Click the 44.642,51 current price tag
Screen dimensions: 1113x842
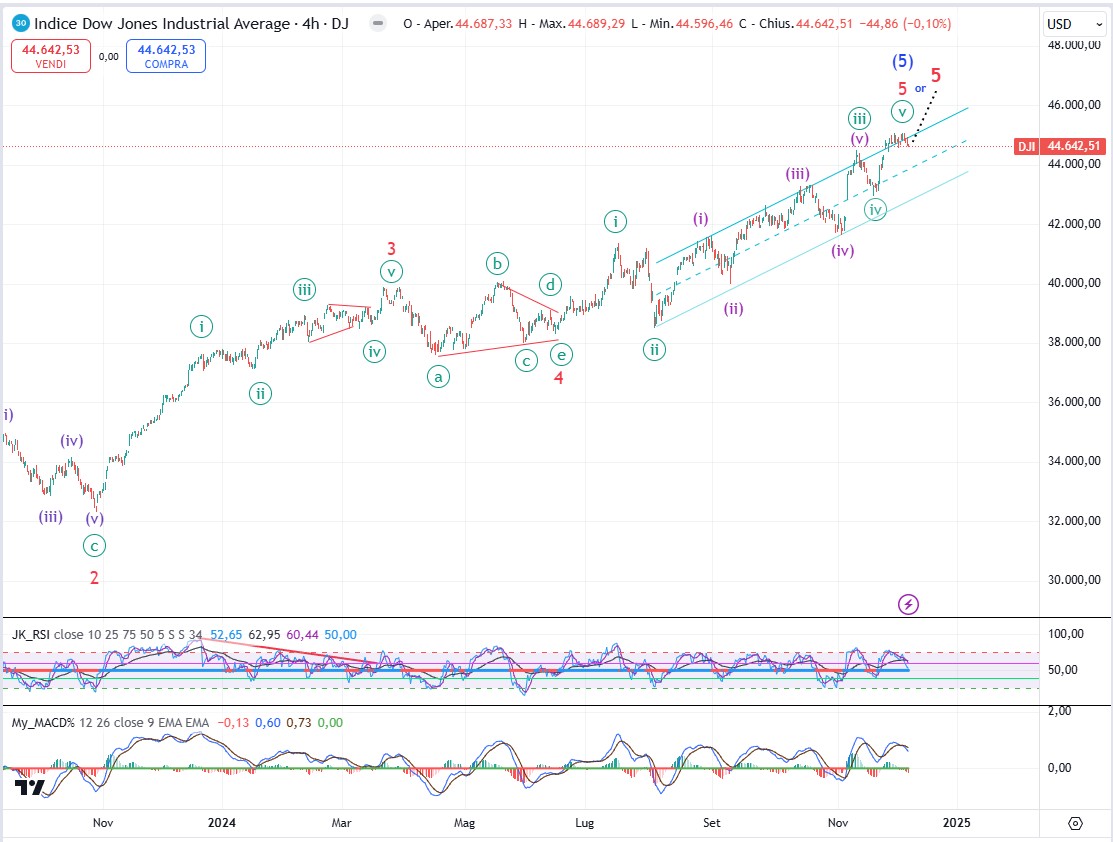point(1073,146)
